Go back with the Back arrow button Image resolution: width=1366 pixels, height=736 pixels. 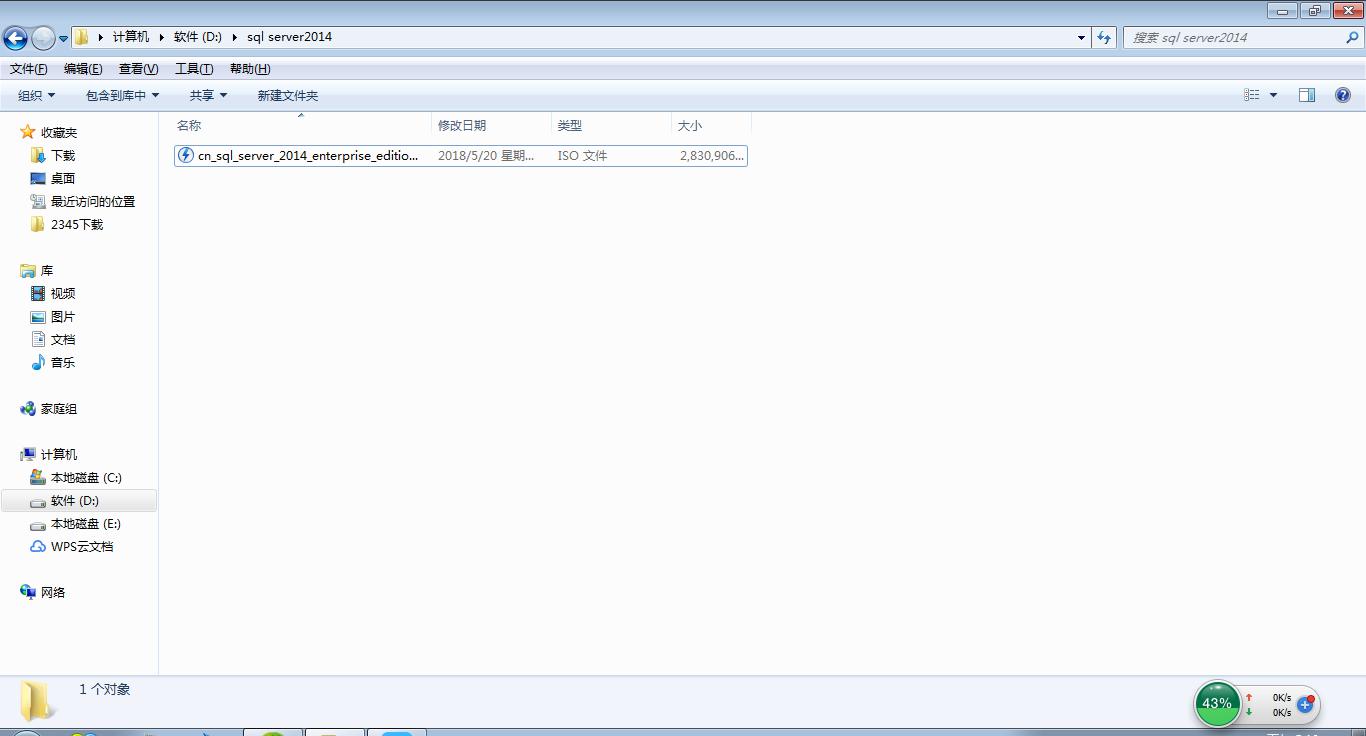click(x=15, y=38)
